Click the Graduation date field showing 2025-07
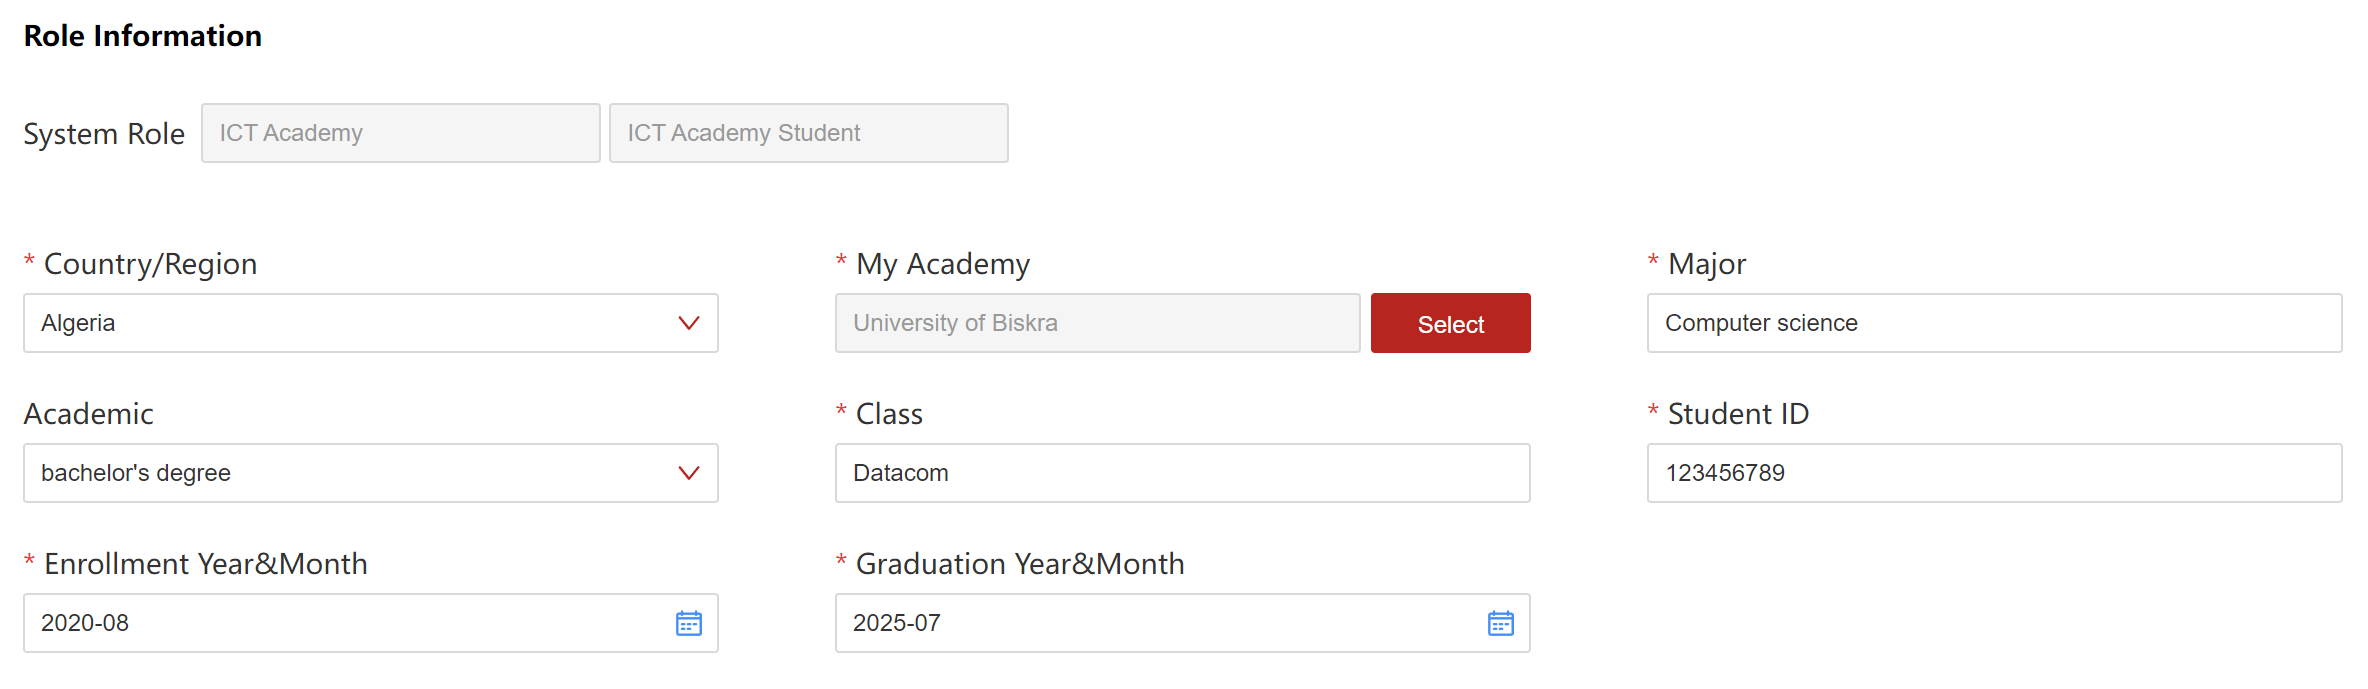Image resolution: width=2368 pixels, height=689 pixels. click(1150, 623)
